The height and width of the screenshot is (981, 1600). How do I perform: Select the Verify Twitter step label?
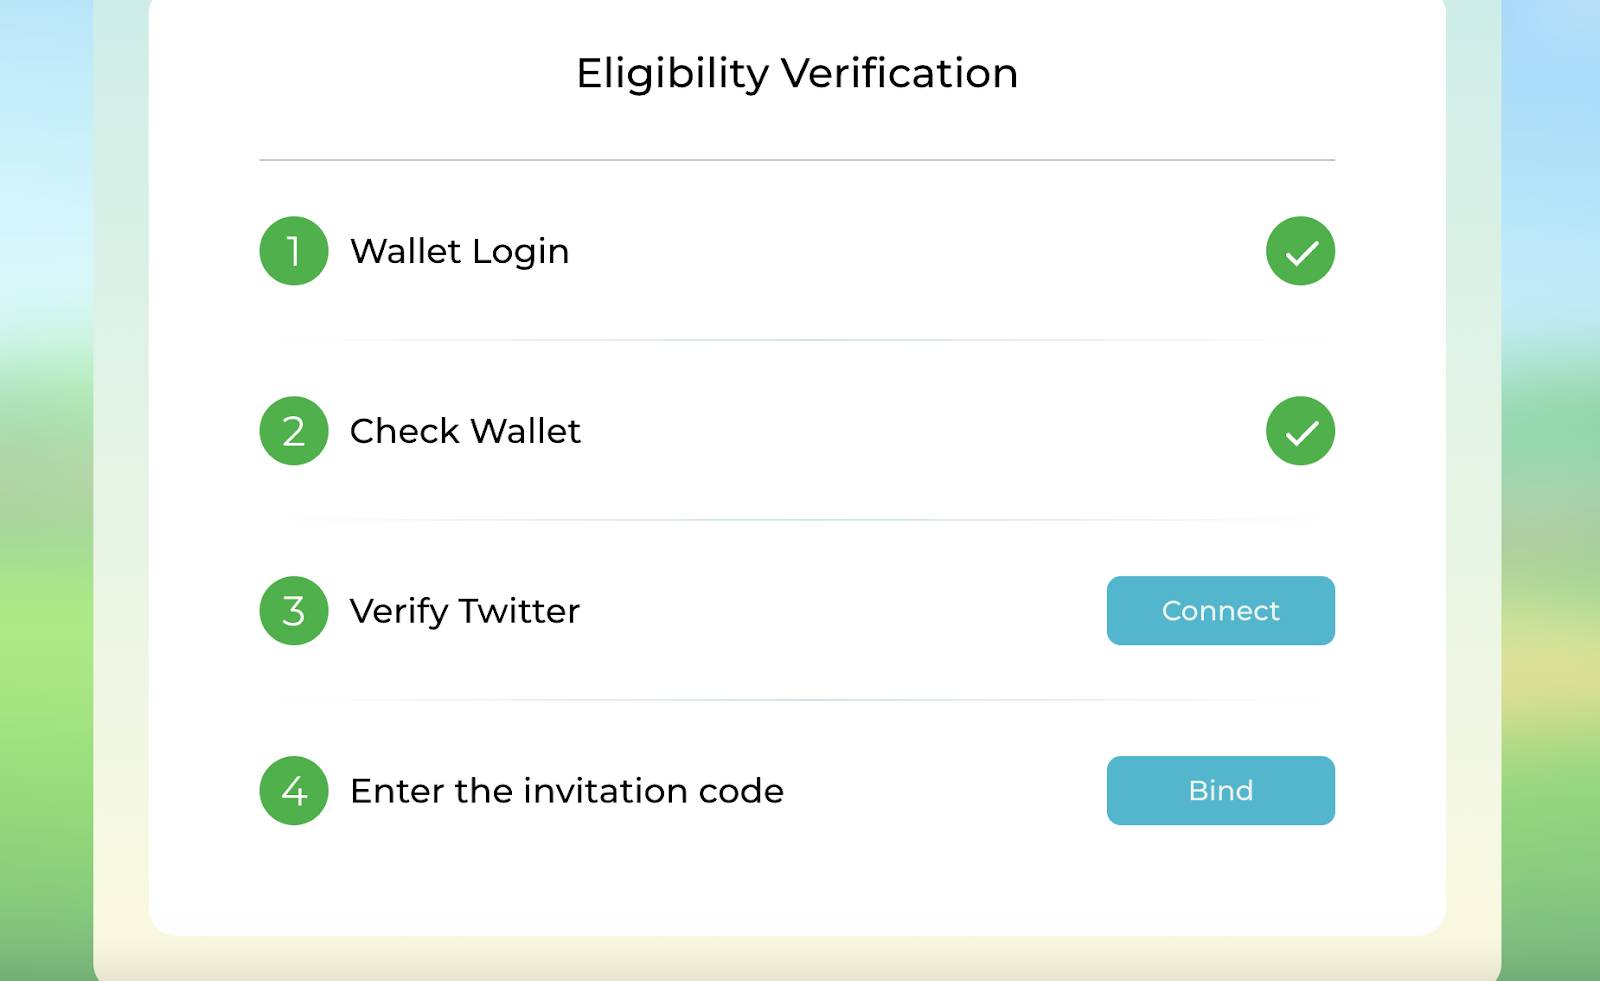465,611
